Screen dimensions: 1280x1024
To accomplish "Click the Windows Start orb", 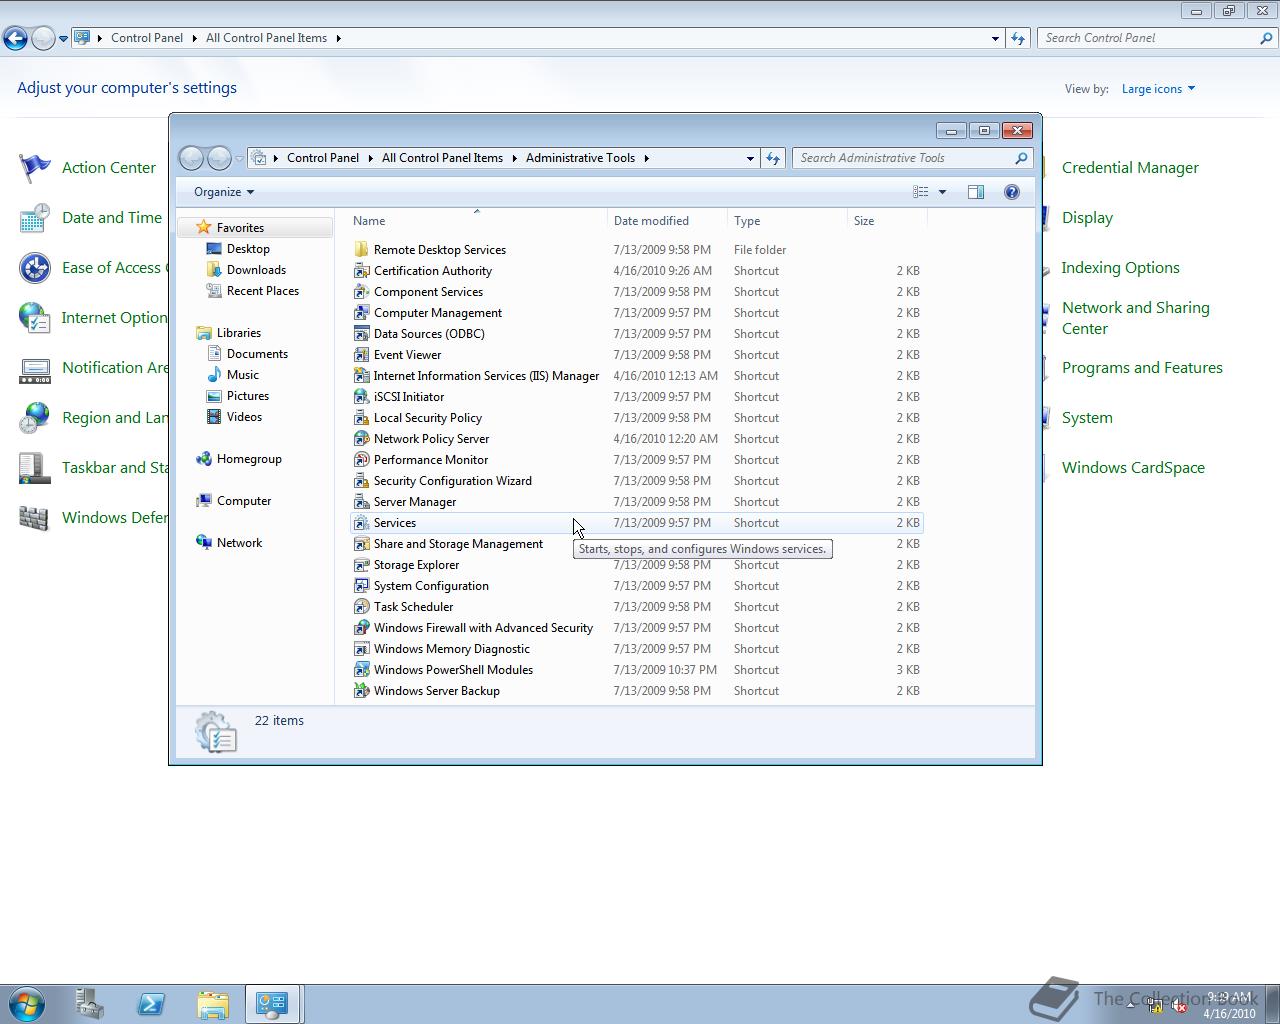I will (27, 1003).
